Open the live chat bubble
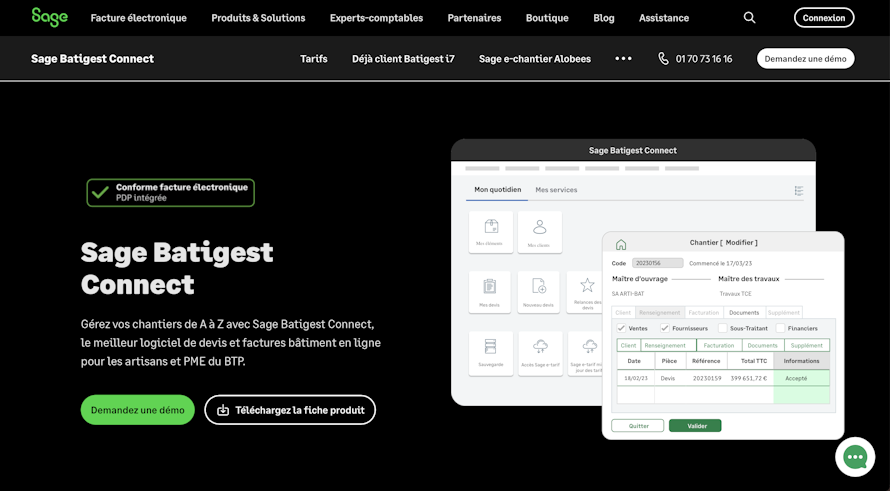This screenshot has width=890, height=491. [855, 456]
